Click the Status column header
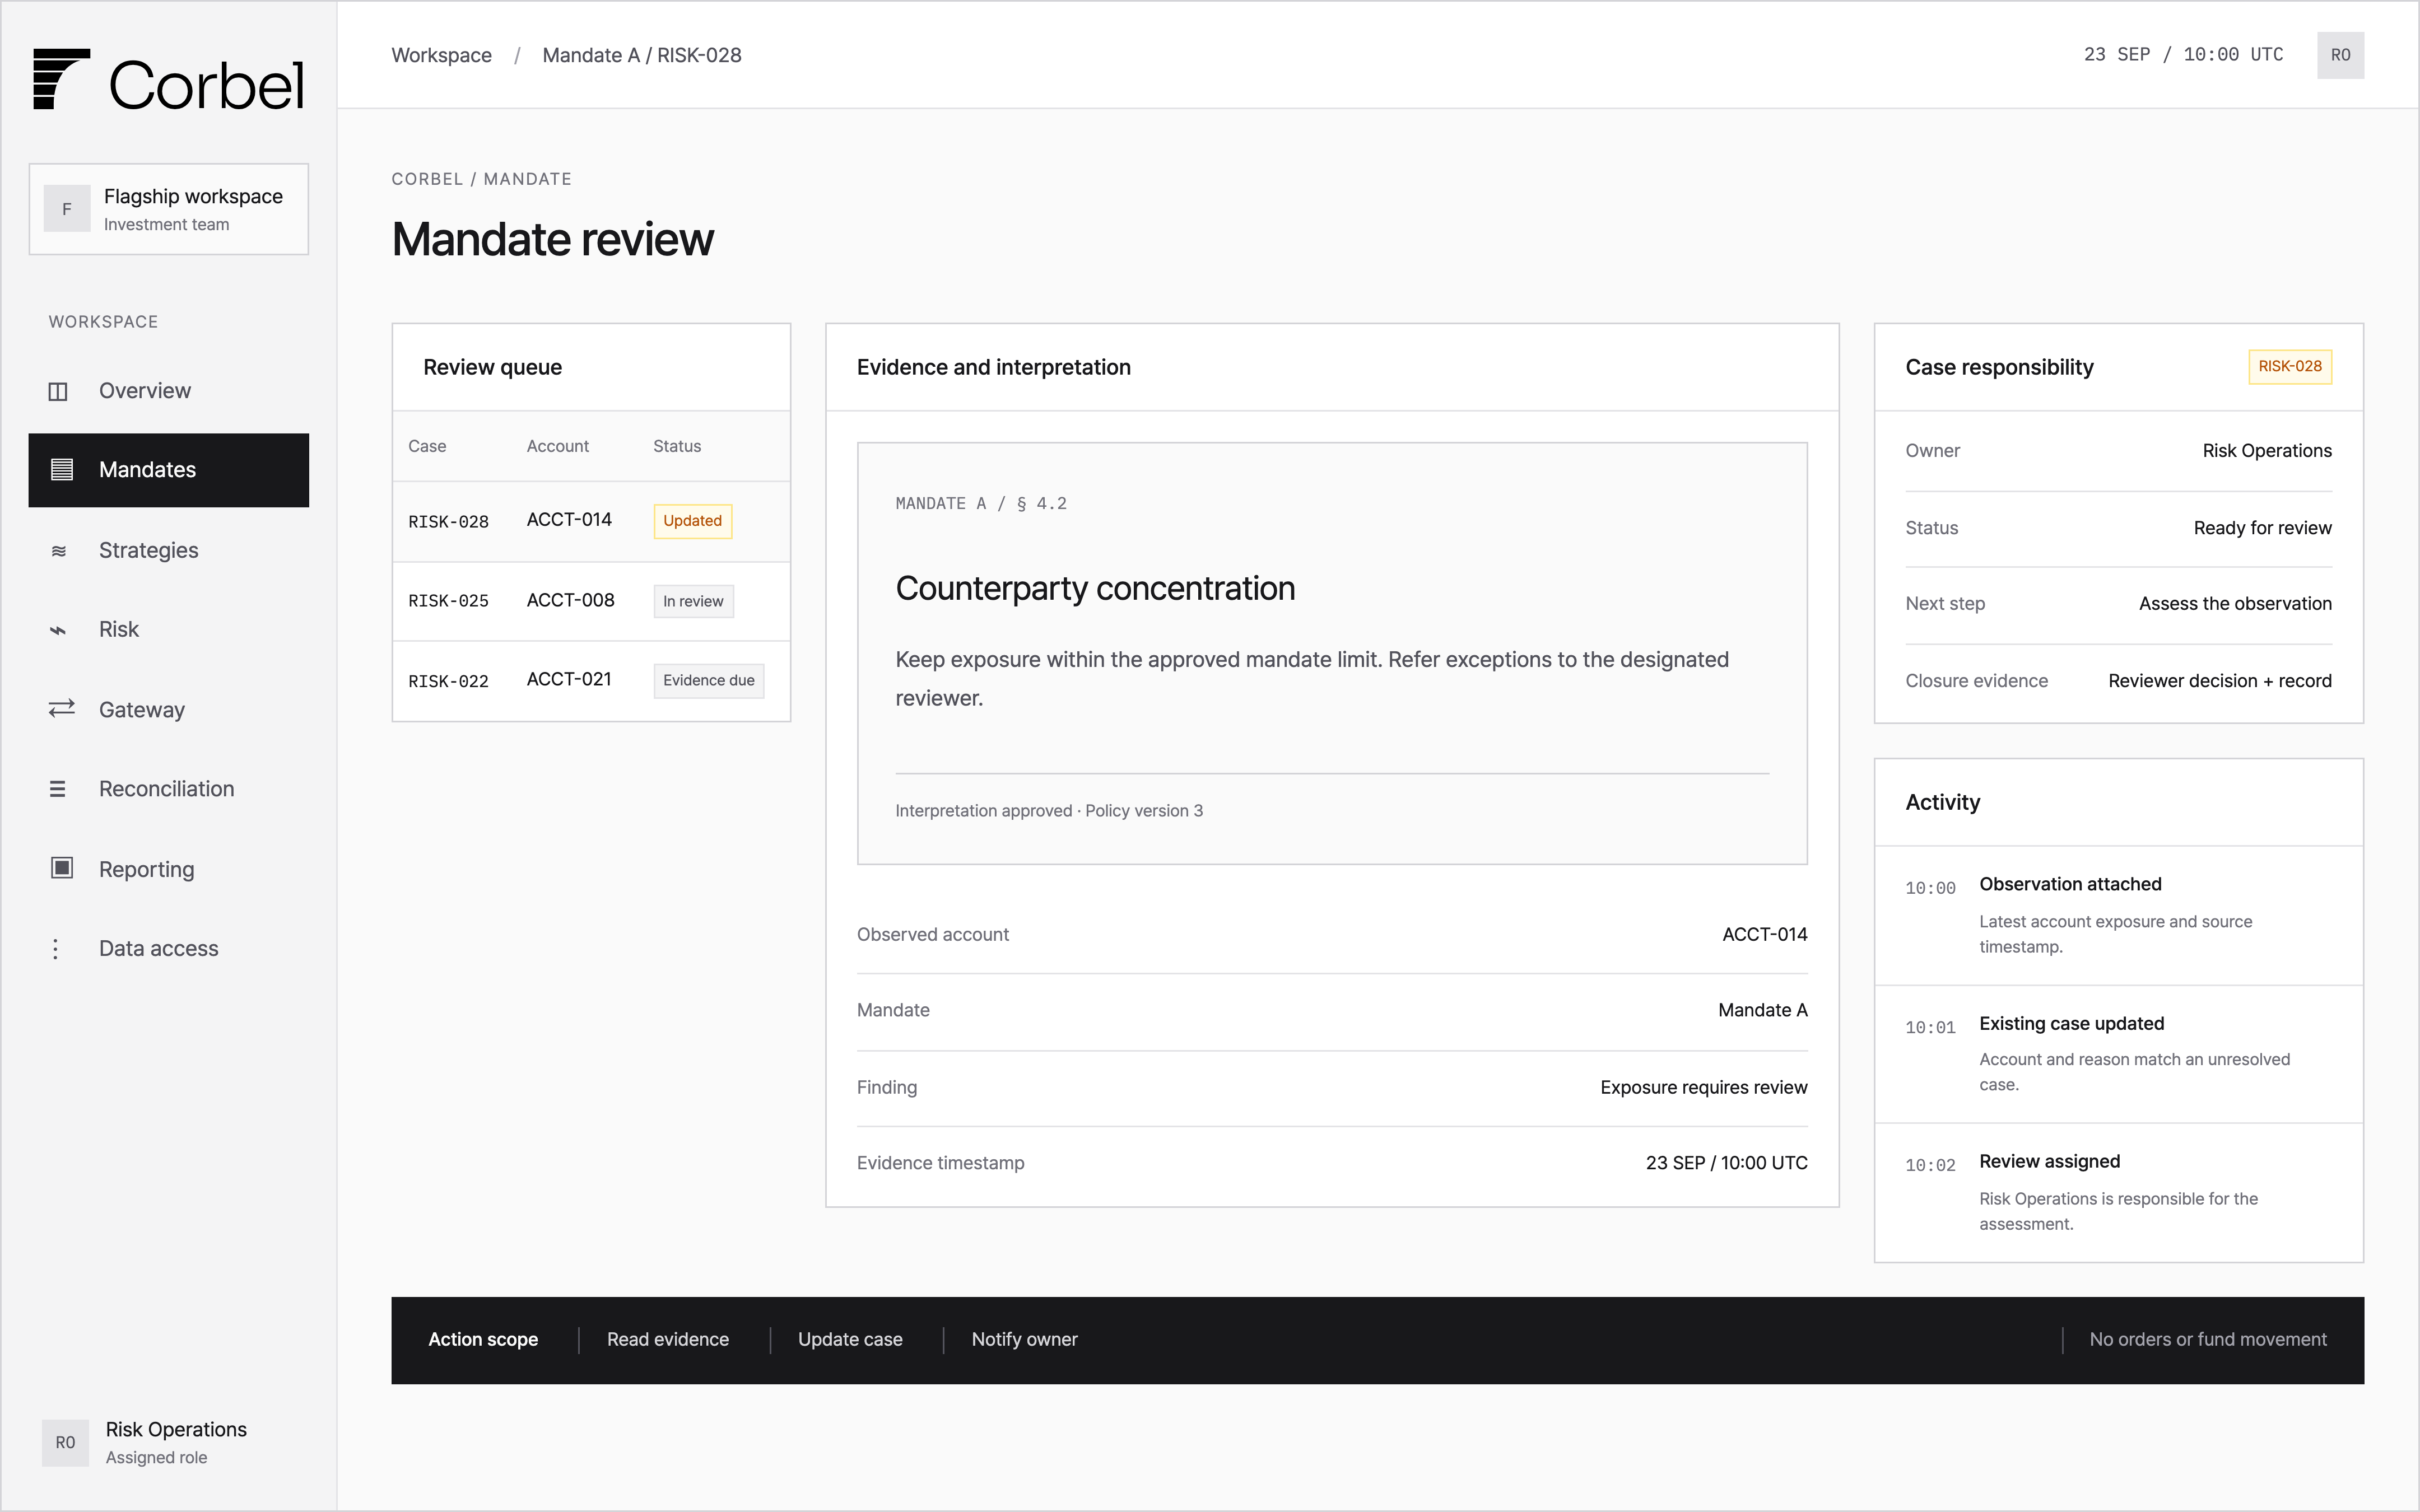This screenshot has height=1512, width=2420. [677, 446]
